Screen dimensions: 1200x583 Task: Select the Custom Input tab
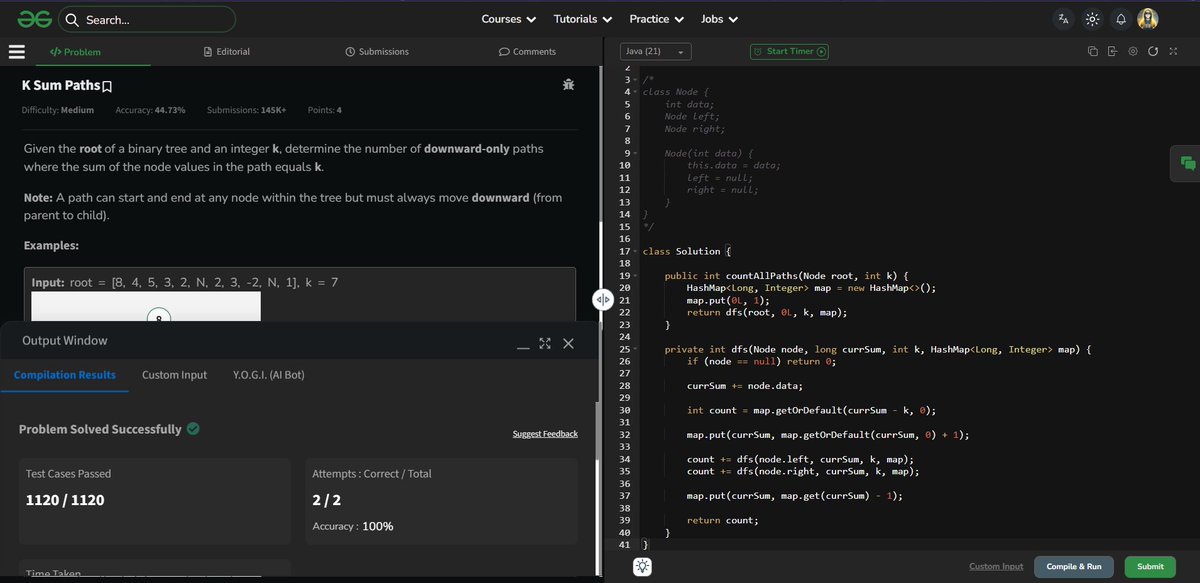[175, 375]
